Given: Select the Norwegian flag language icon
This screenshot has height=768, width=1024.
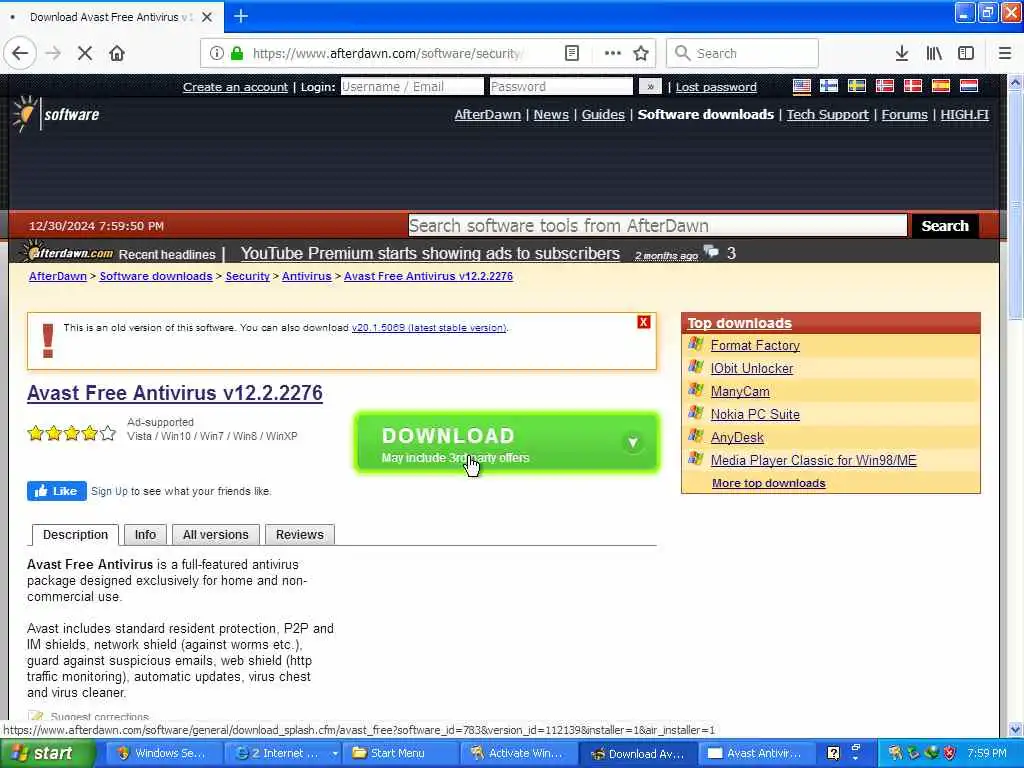Looking at the screenshot, I should pyautogui.click(x=885, y=86).
